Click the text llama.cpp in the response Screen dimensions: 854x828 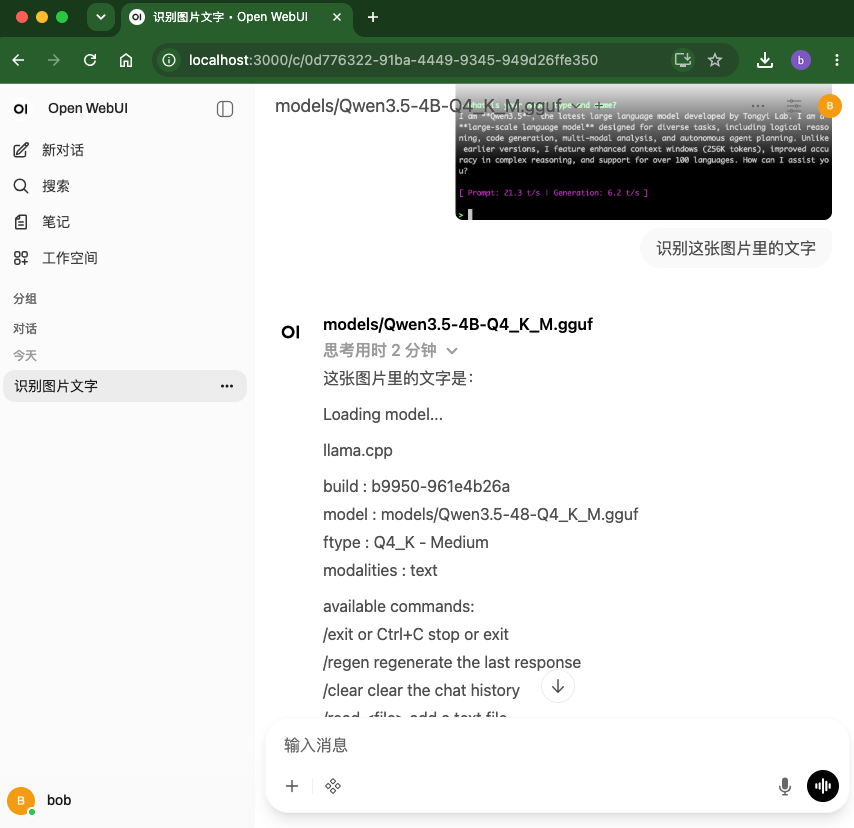pyautogui.click(x=358, y=450)
